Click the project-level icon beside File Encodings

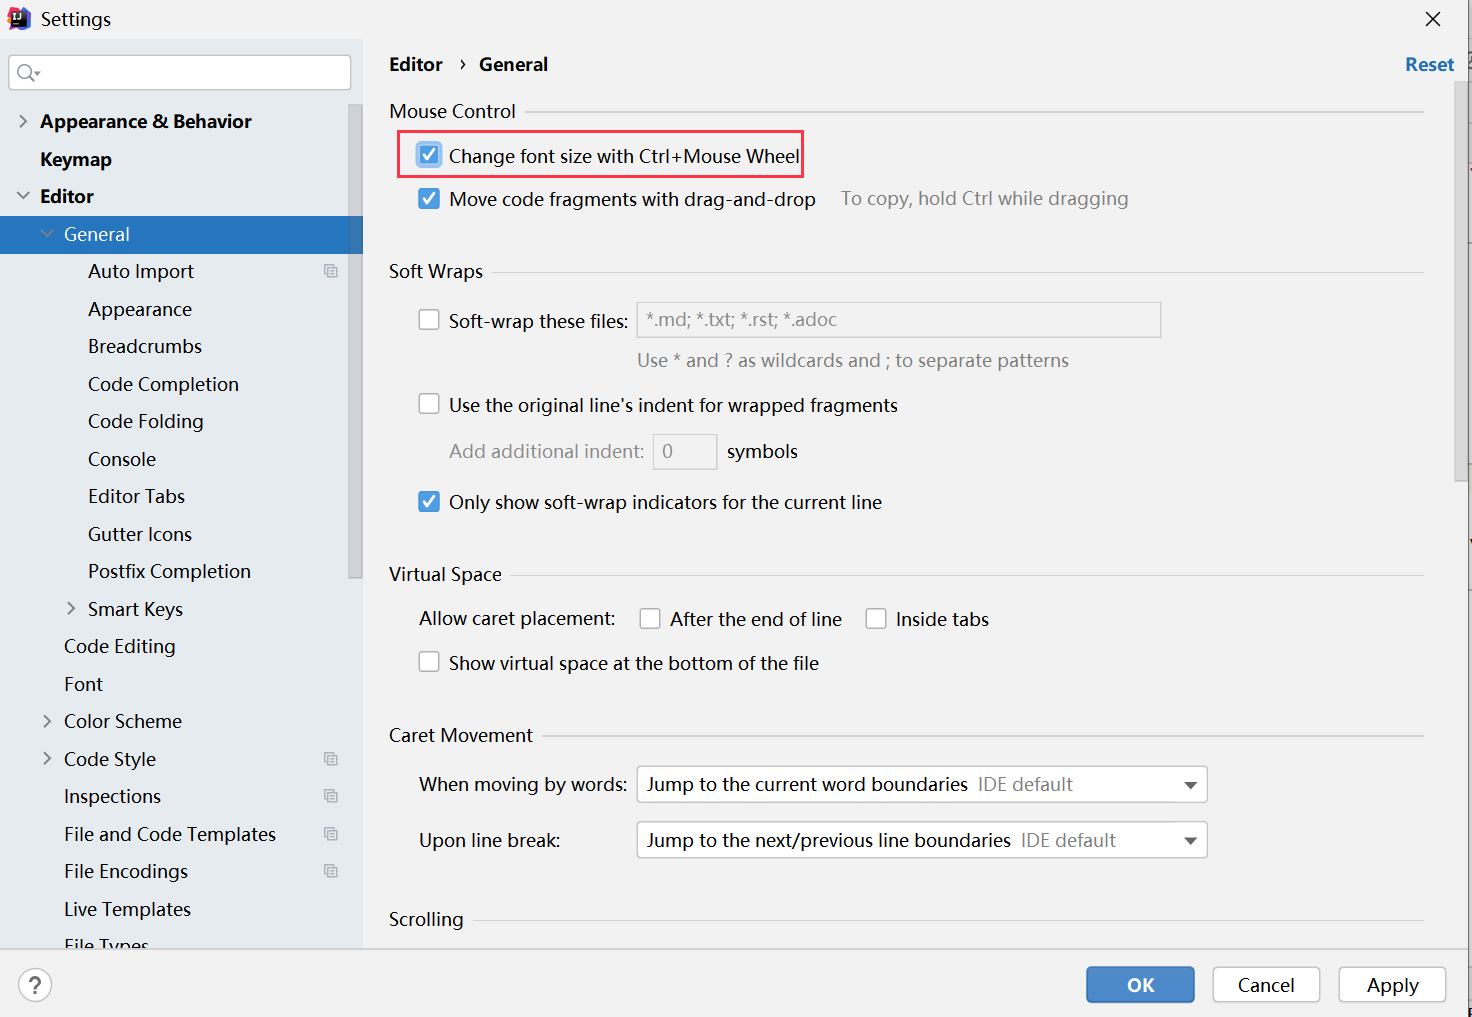pos(331,871)
